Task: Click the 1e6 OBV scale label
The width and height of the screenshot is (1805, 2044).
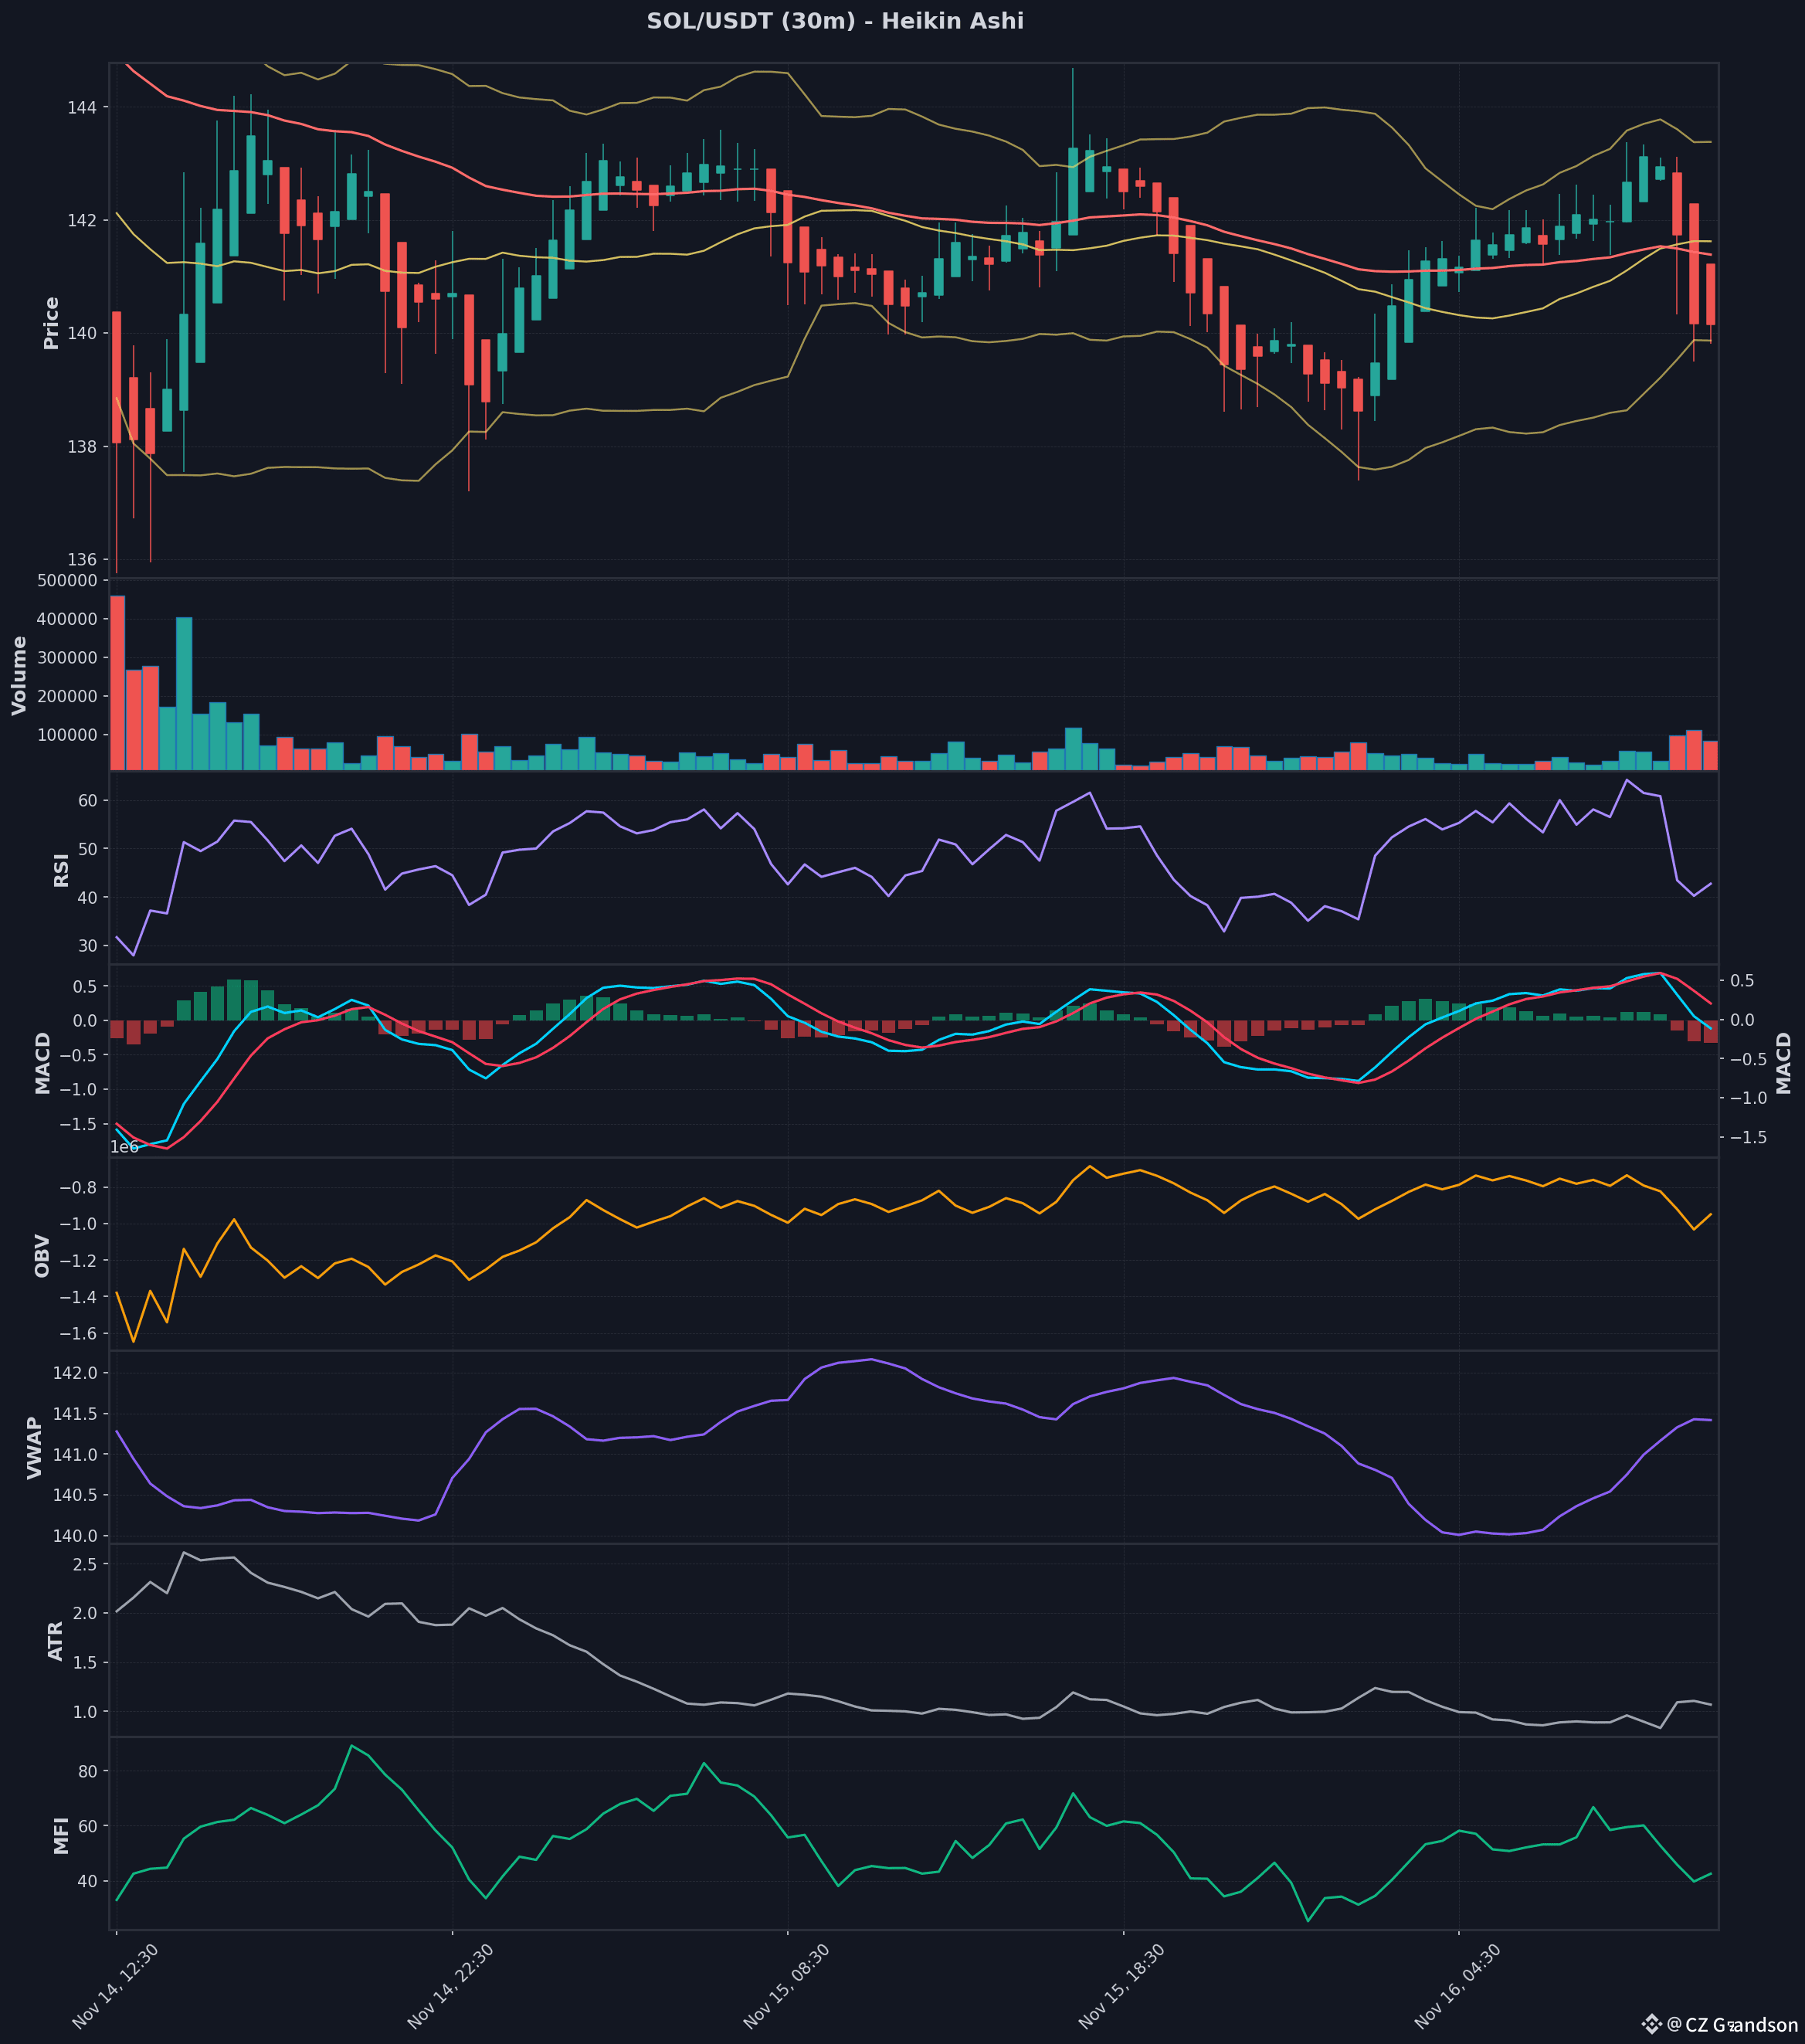Action: [124, 1147]
